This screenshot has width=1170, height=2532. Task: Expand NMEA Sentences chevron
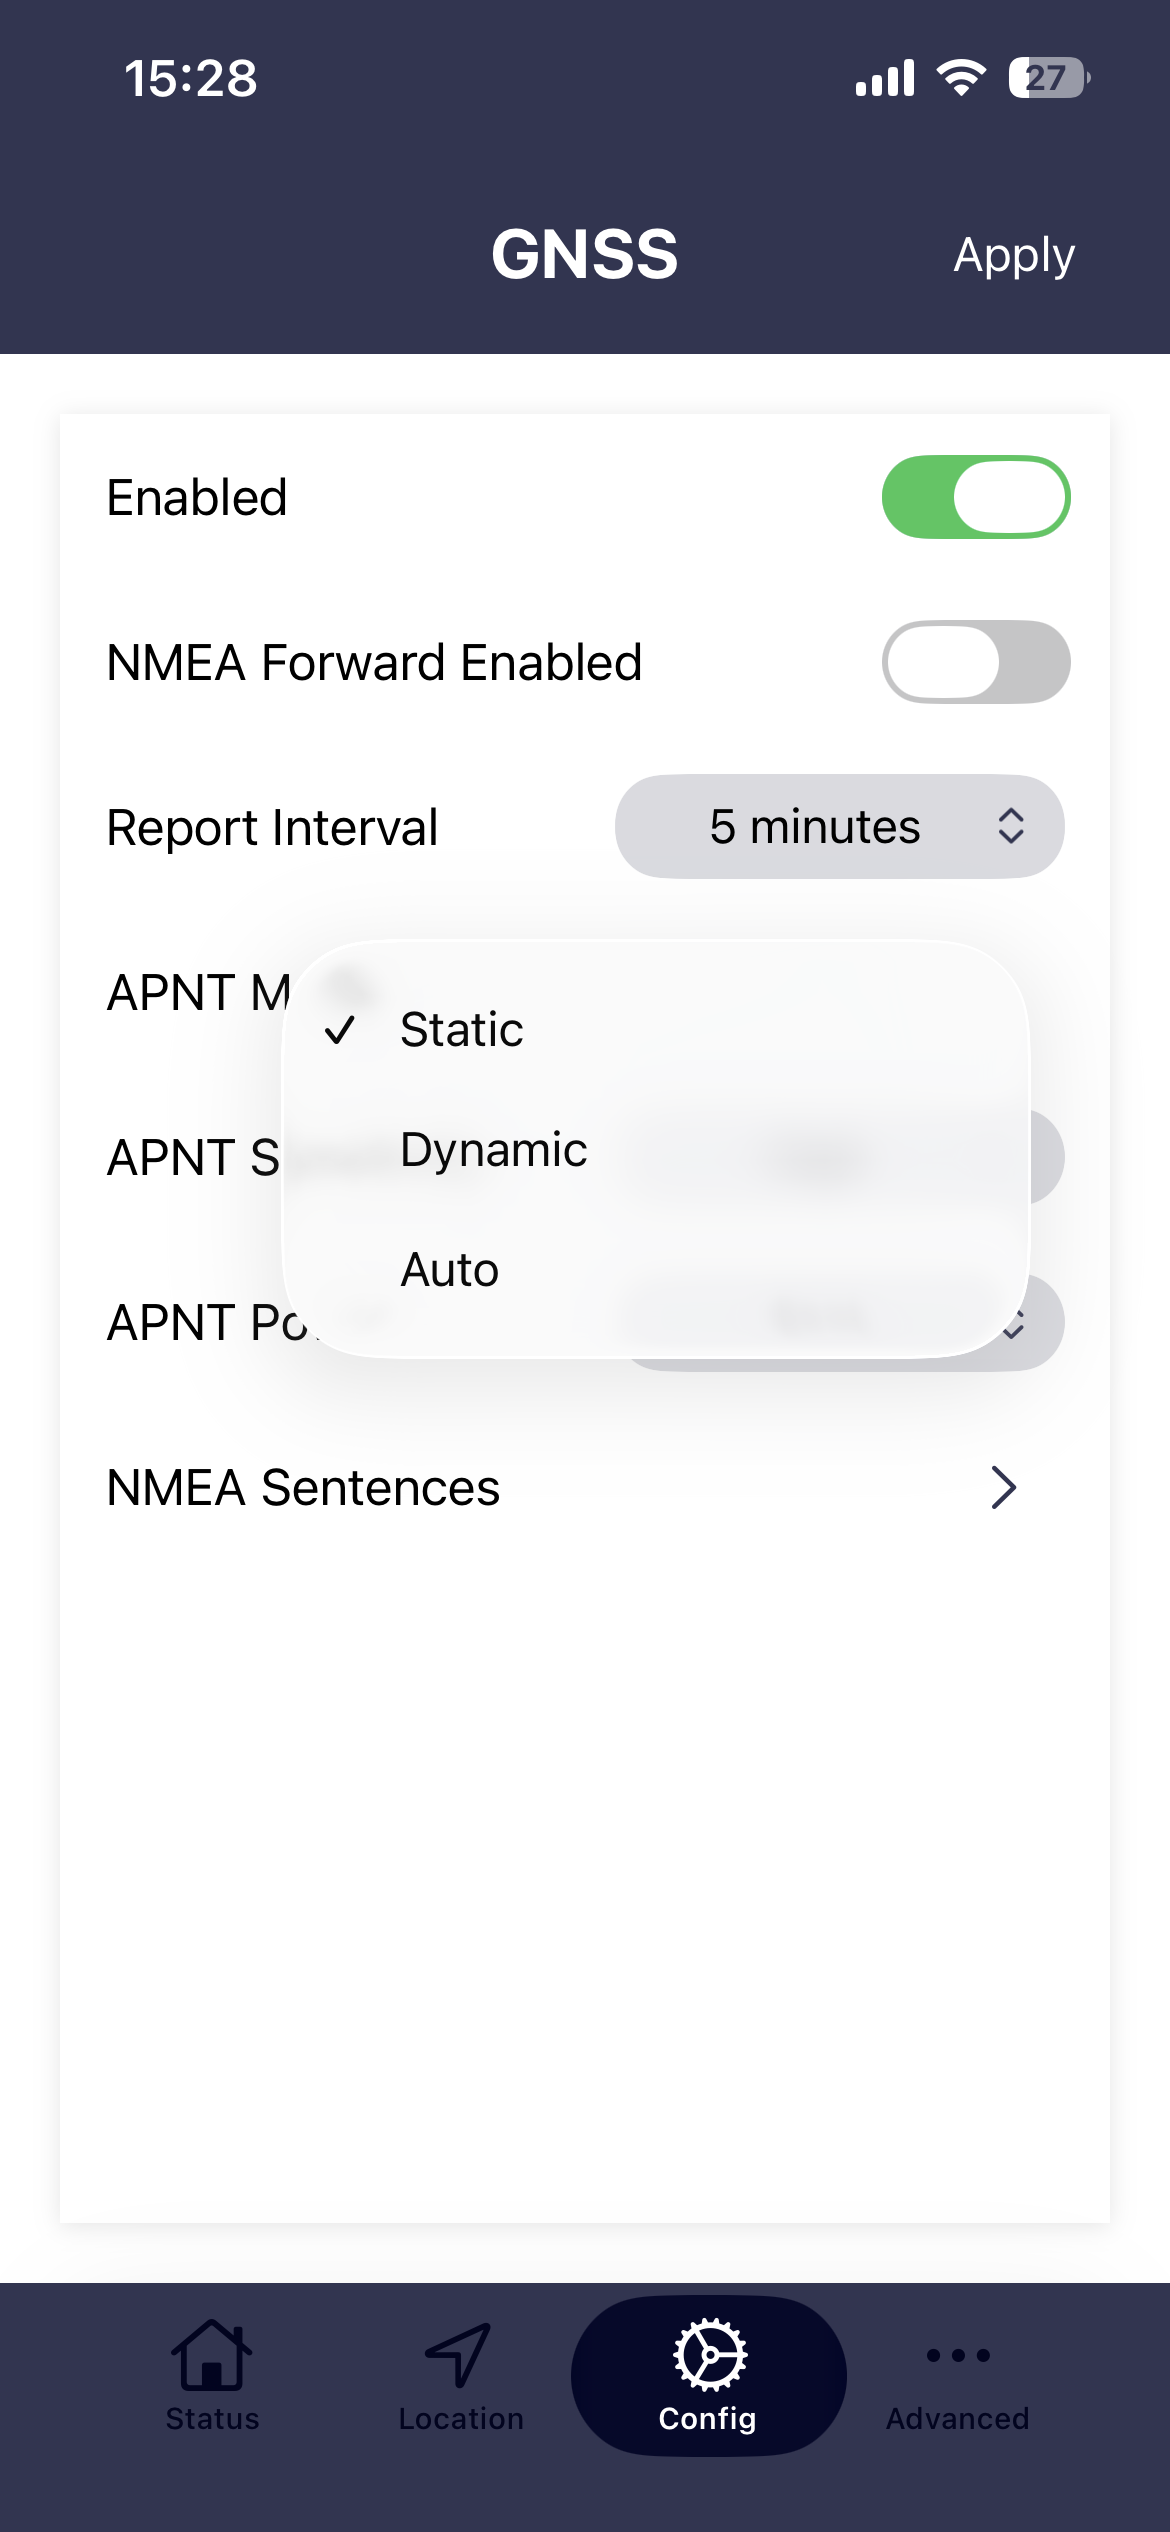pos(1003,1487)
